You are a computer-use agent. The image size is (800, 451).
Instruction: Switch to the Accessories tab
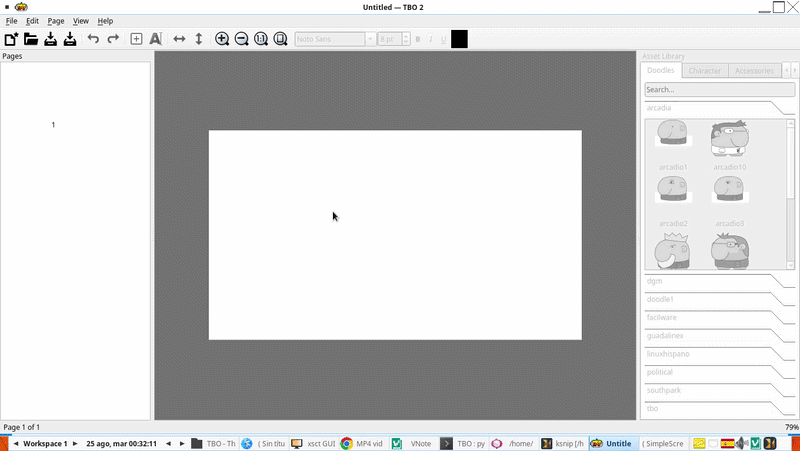(x=754, y=71)
